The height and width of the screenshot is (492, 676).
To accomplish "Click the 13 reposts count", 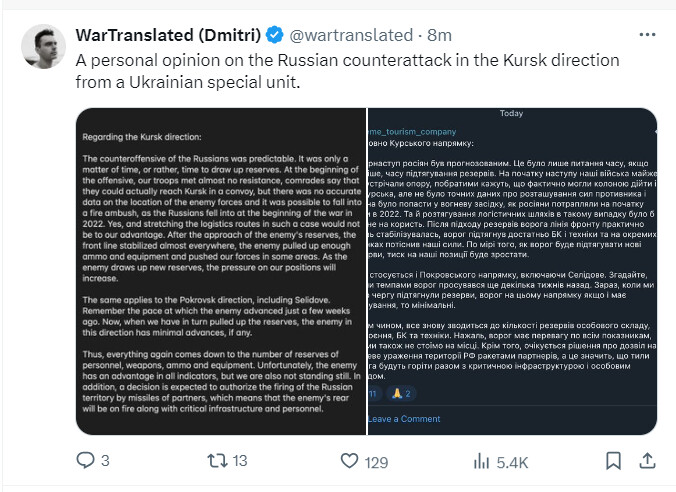I will 240,461.
